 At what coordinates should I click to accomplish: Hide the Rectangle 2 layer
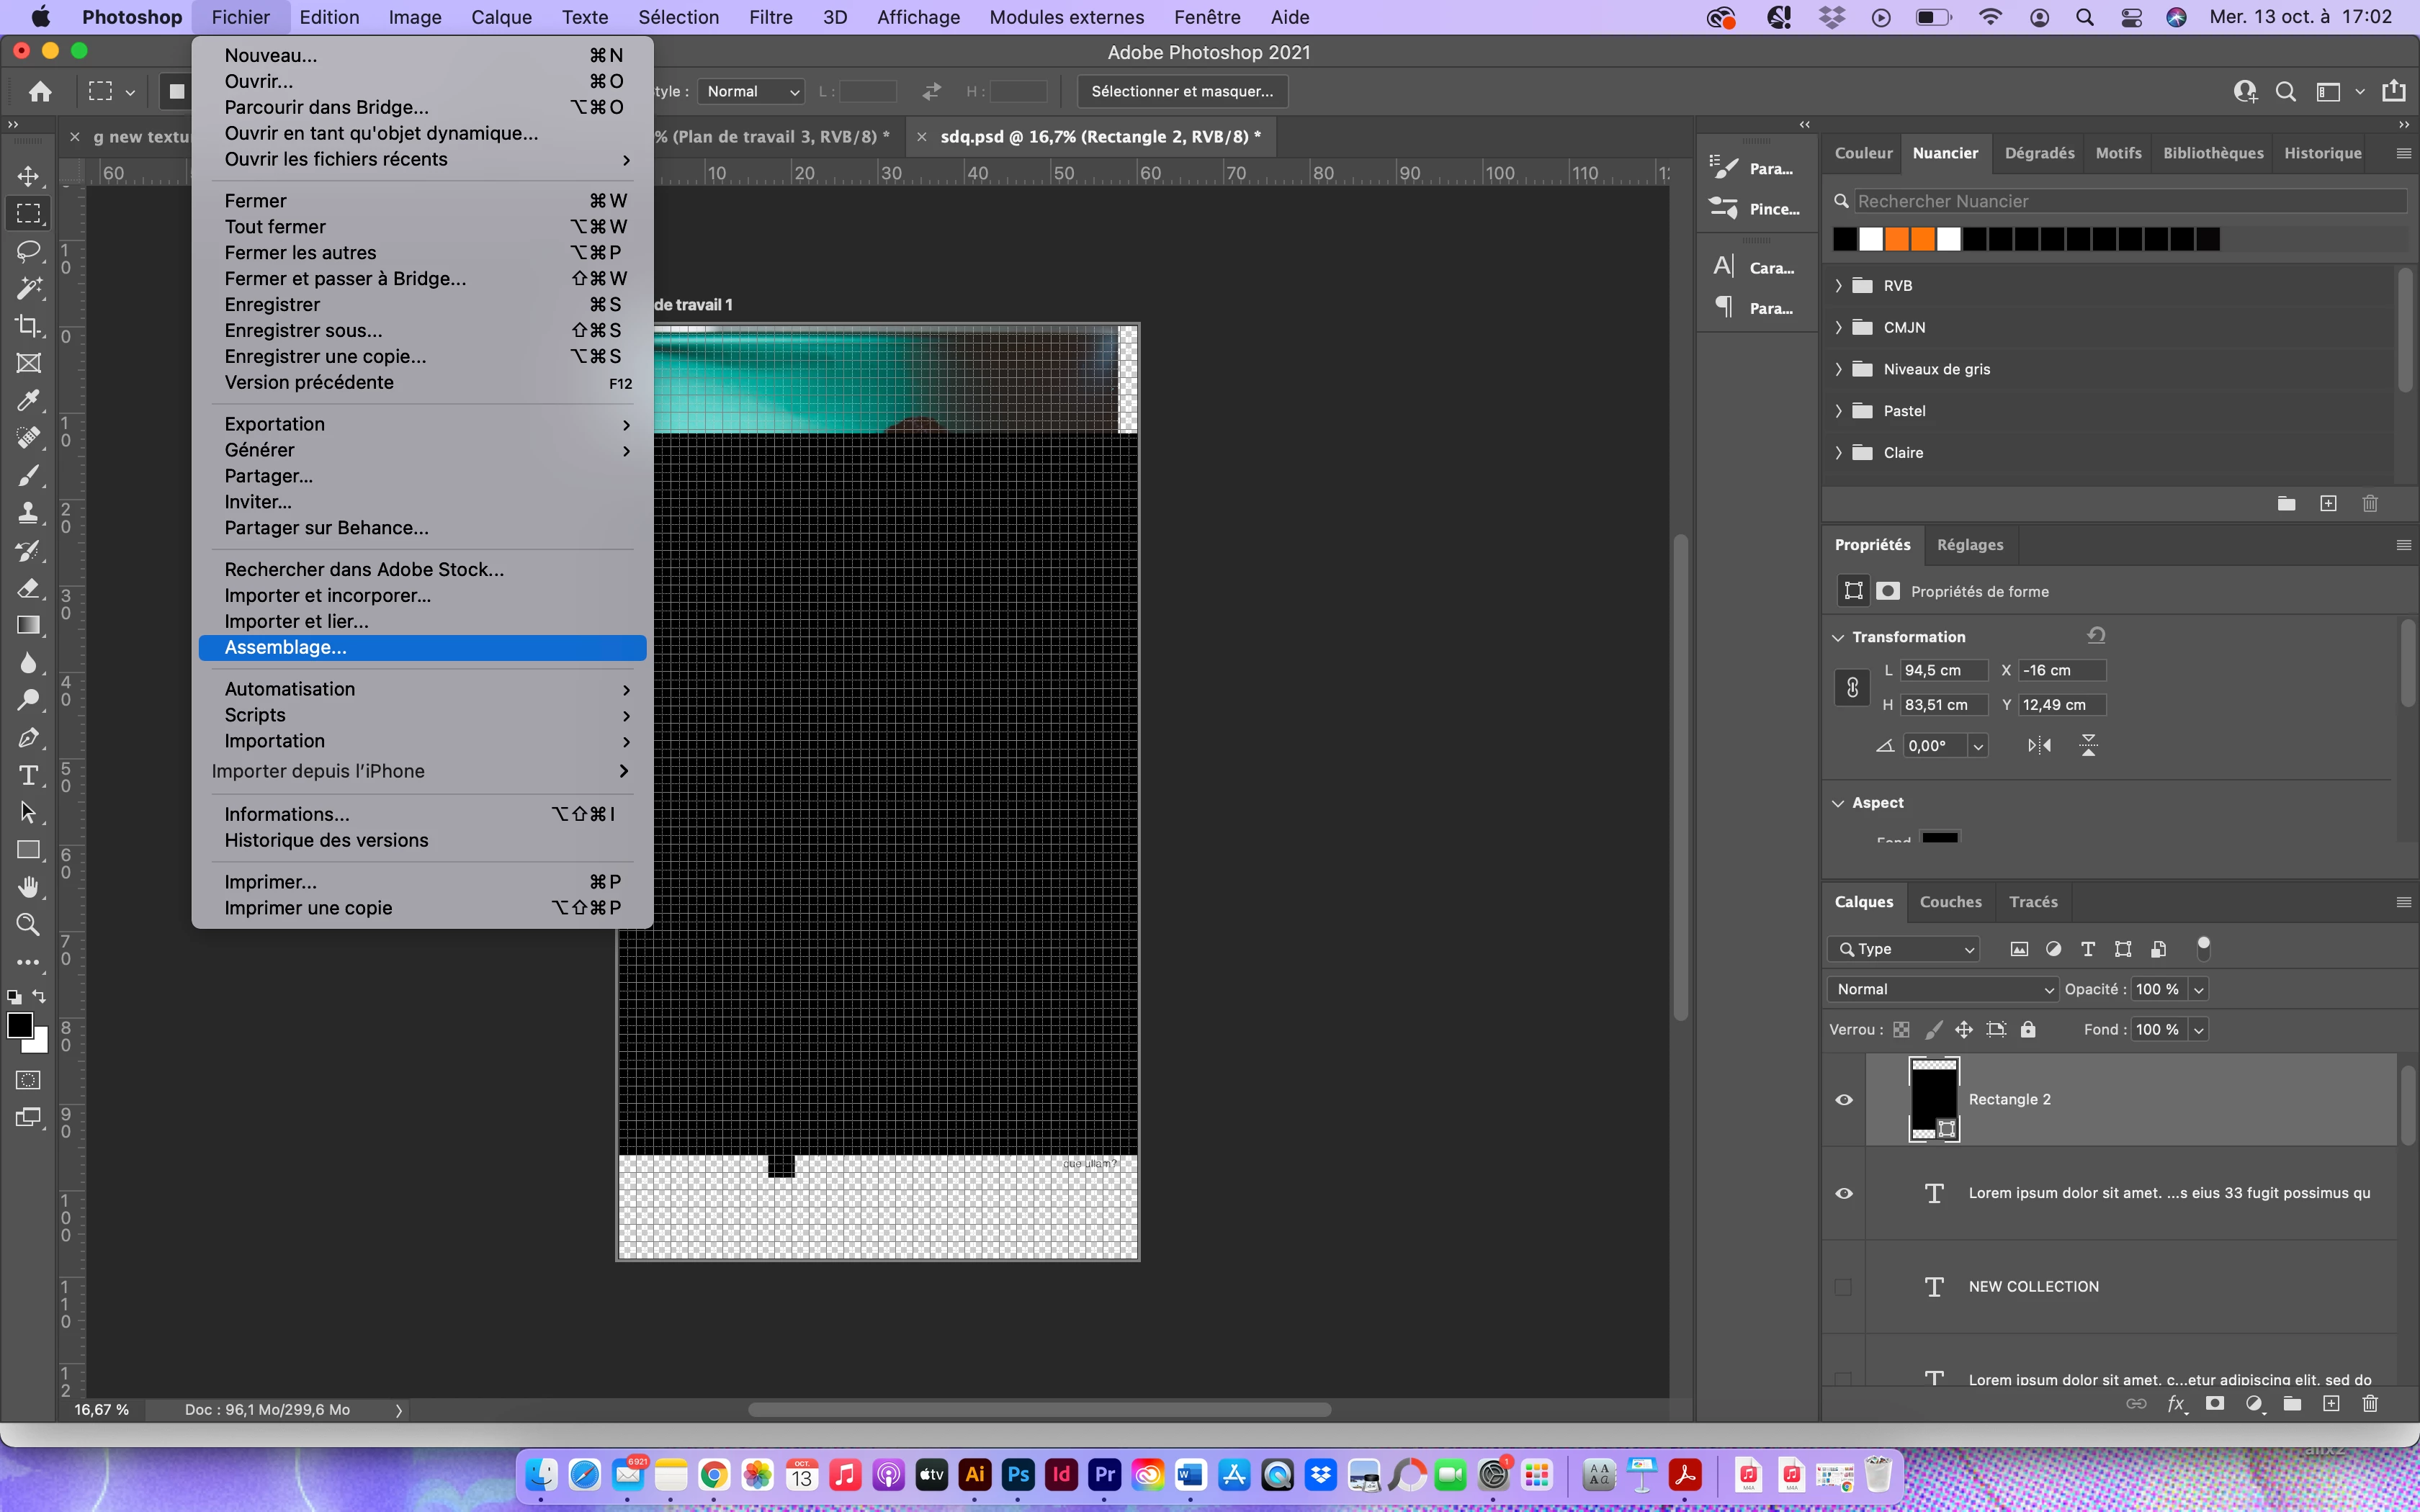[x=1844, y=1100]
